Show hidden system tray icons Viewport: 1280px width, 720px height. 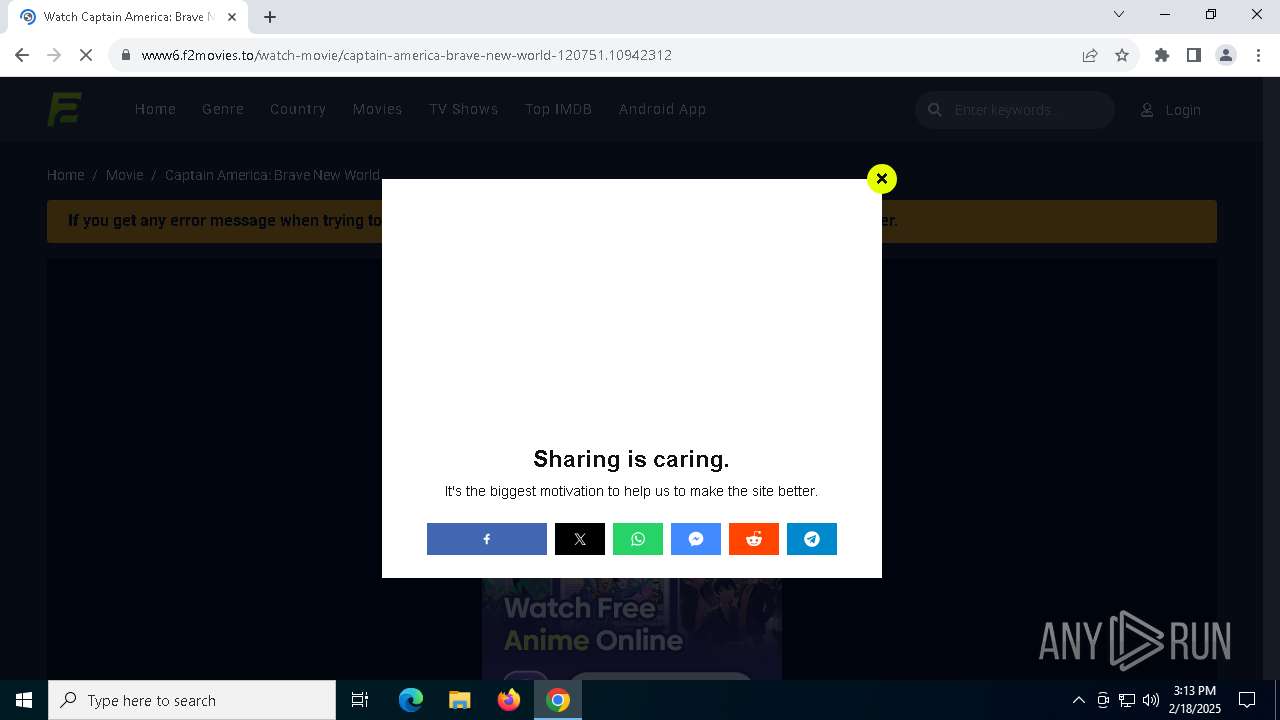(x=1078, y=700)
